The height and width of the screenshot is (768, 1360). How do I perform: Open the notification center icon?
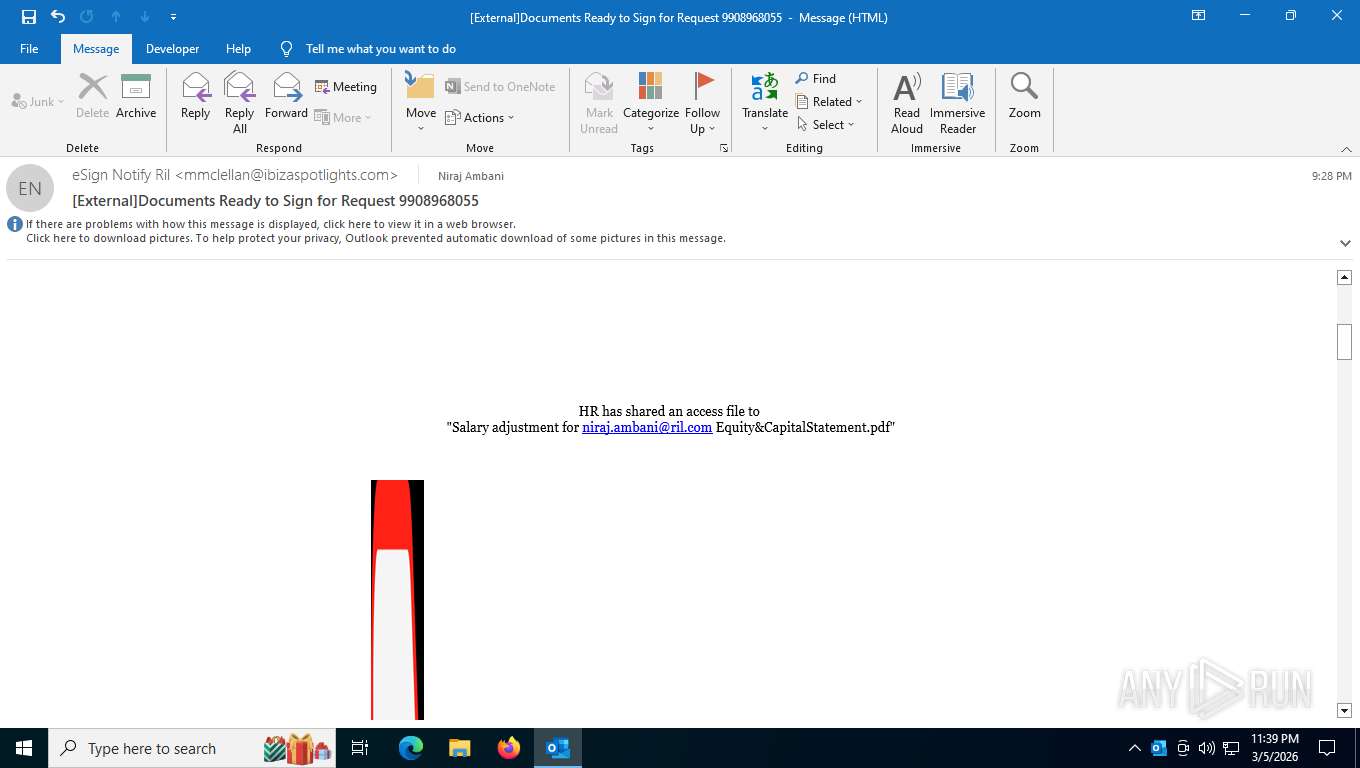pos(1327,748)
